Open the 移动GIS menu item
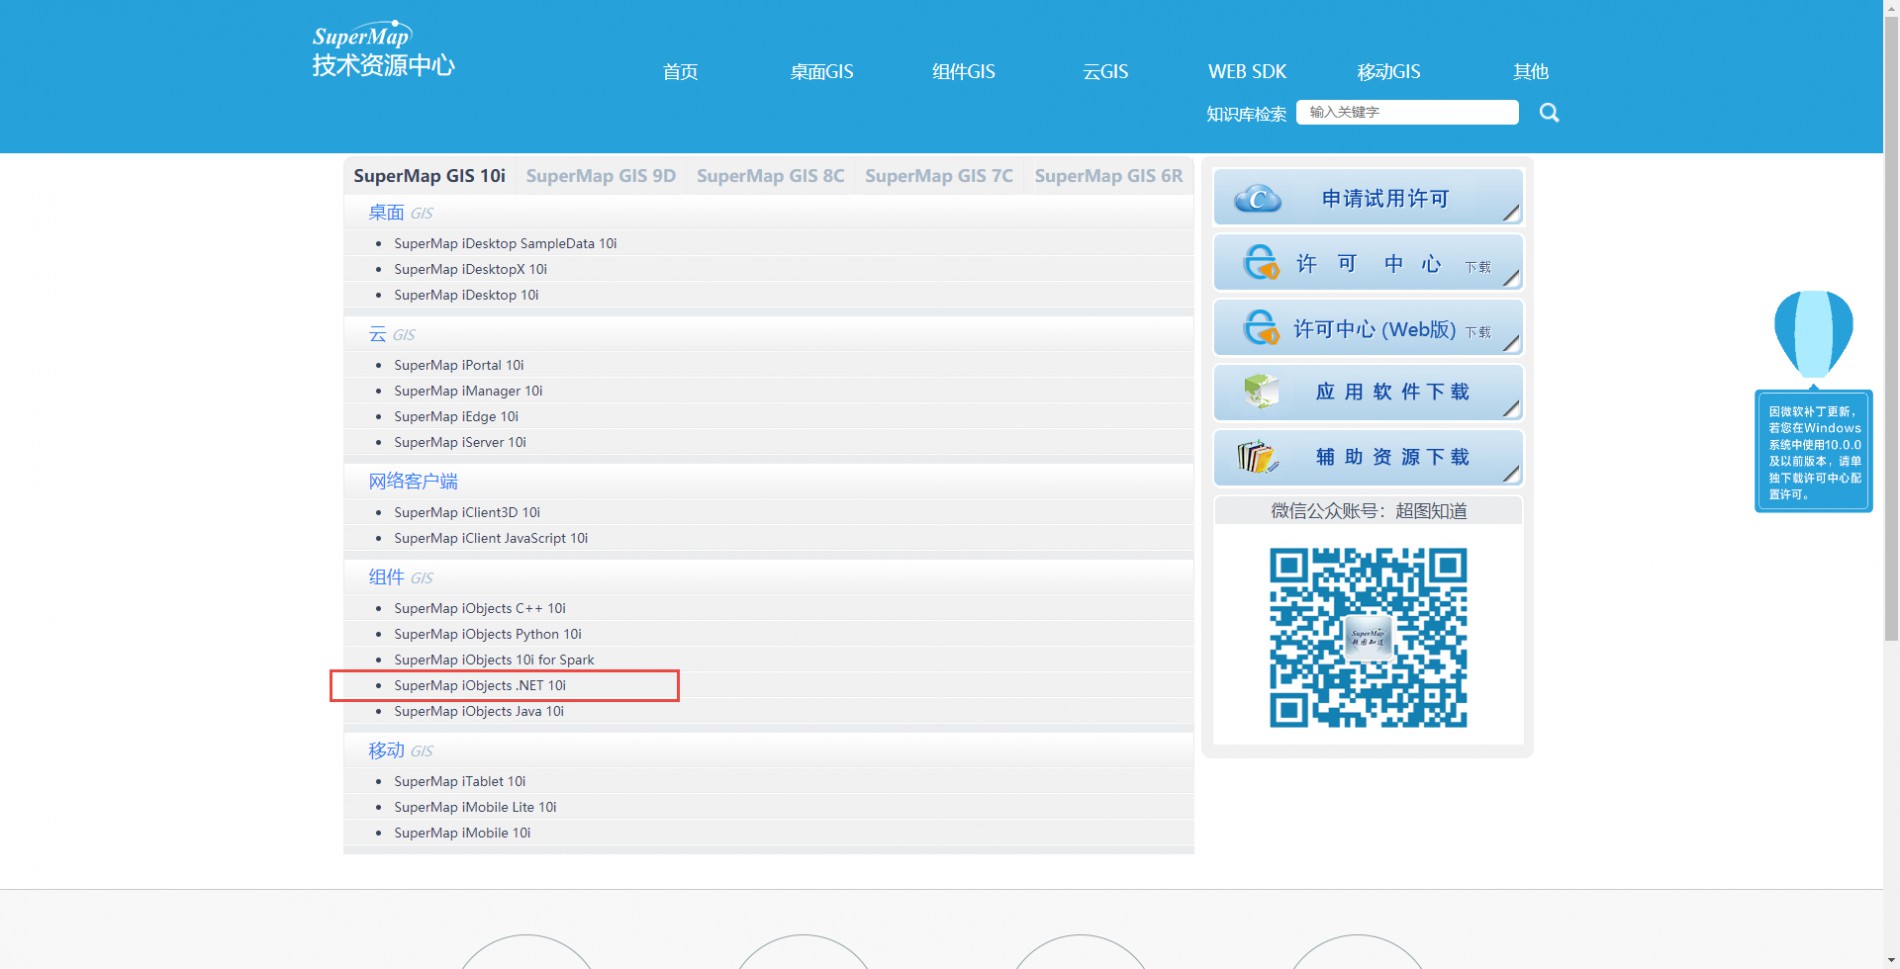 pyautogui.click(x=1388, y=72)
